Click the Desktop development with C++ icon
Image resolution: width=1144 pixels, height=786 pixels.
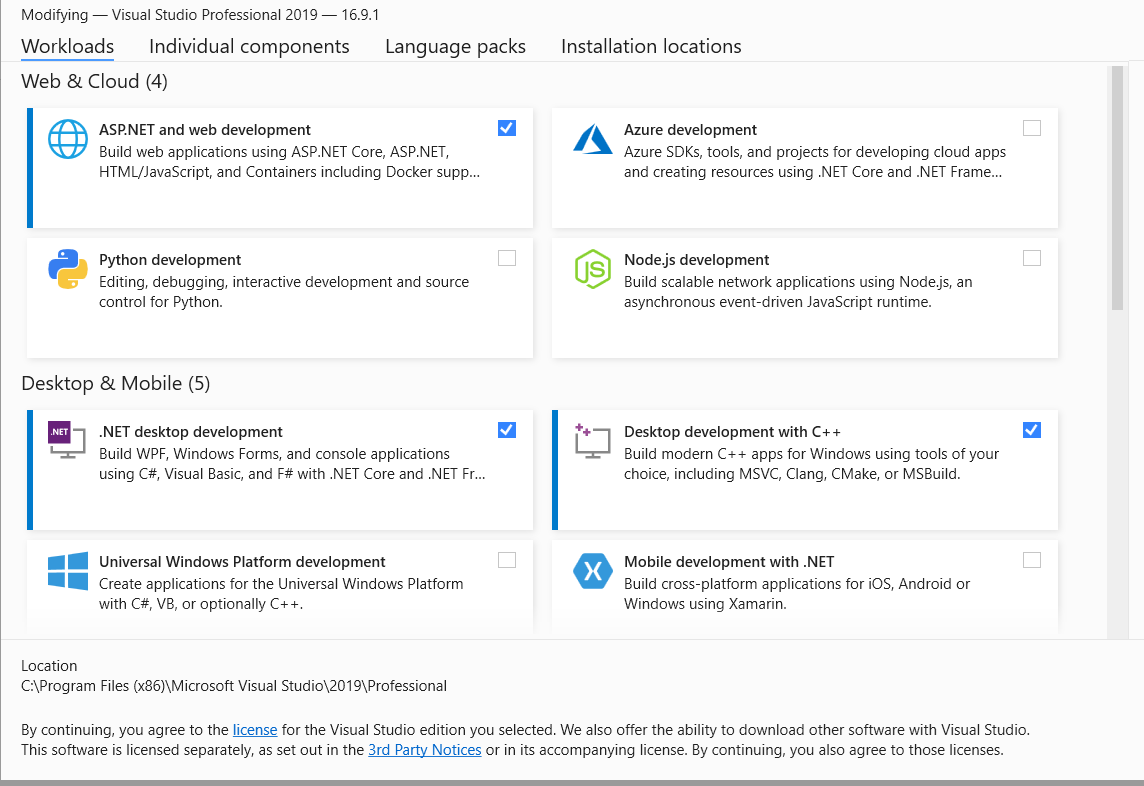[592, 440]
